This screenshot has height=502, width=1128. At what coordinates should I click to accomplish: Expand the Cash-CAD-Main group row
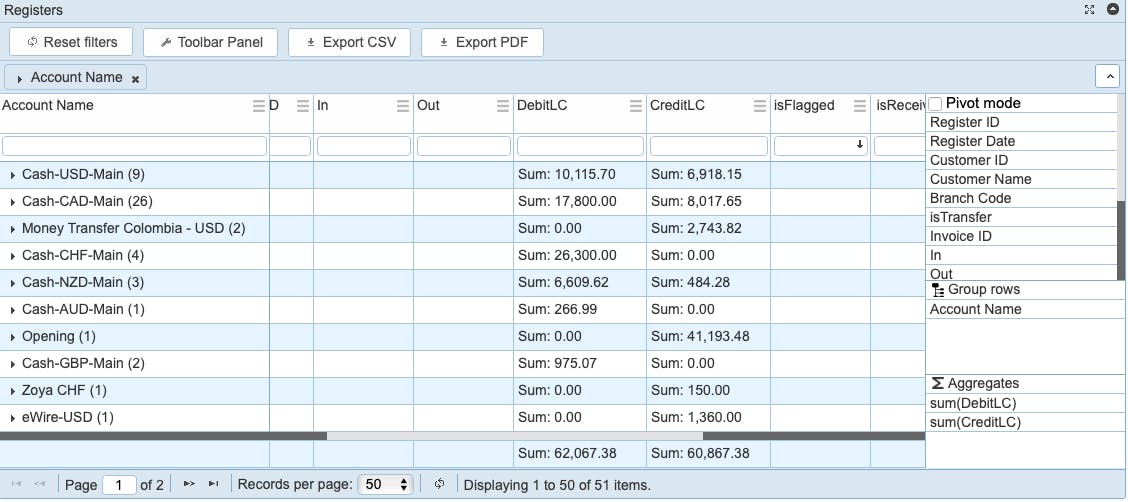(x=12, y=202)
